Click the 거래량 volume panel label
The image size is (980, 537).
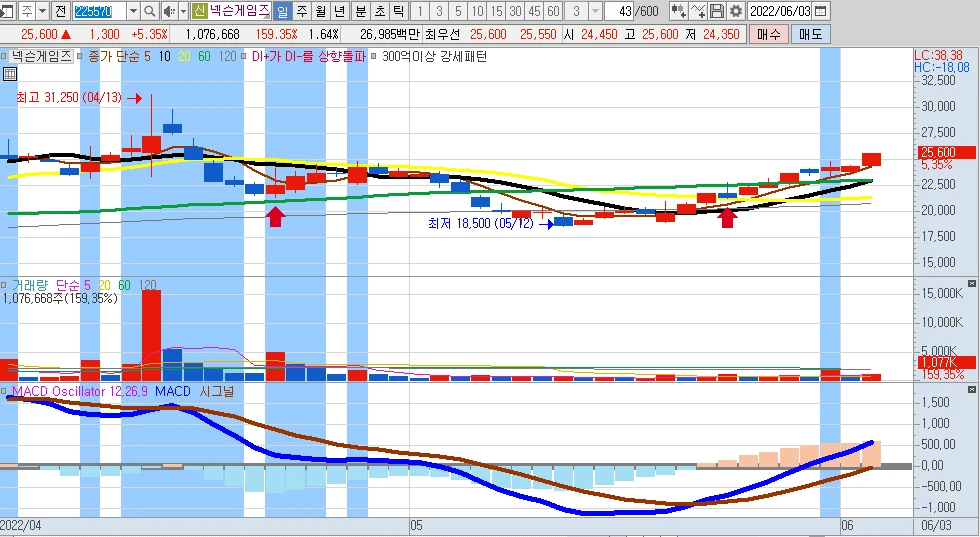pyautogui.click(x=29, y=285)
